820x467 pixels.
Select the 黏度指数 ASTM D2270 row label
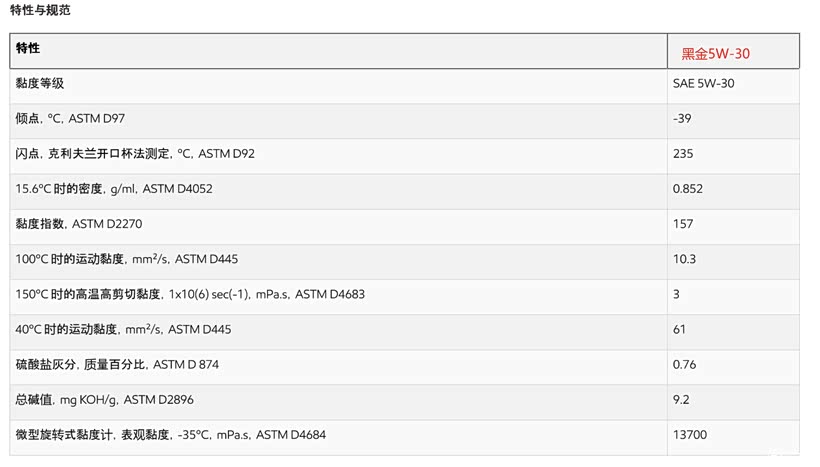[79, 224]
